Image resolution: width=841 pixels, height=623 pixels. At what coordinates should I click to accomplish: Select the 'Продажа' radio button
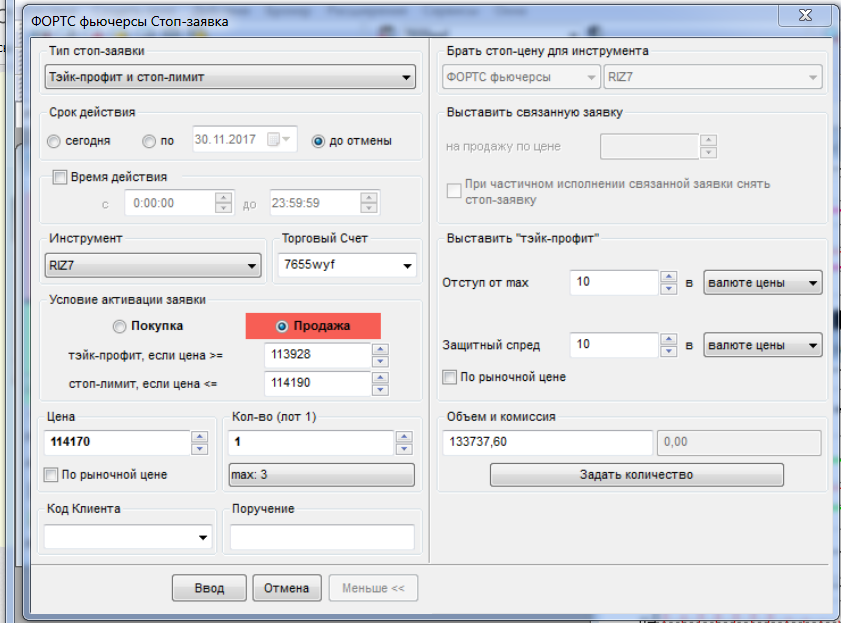(282, 326)
